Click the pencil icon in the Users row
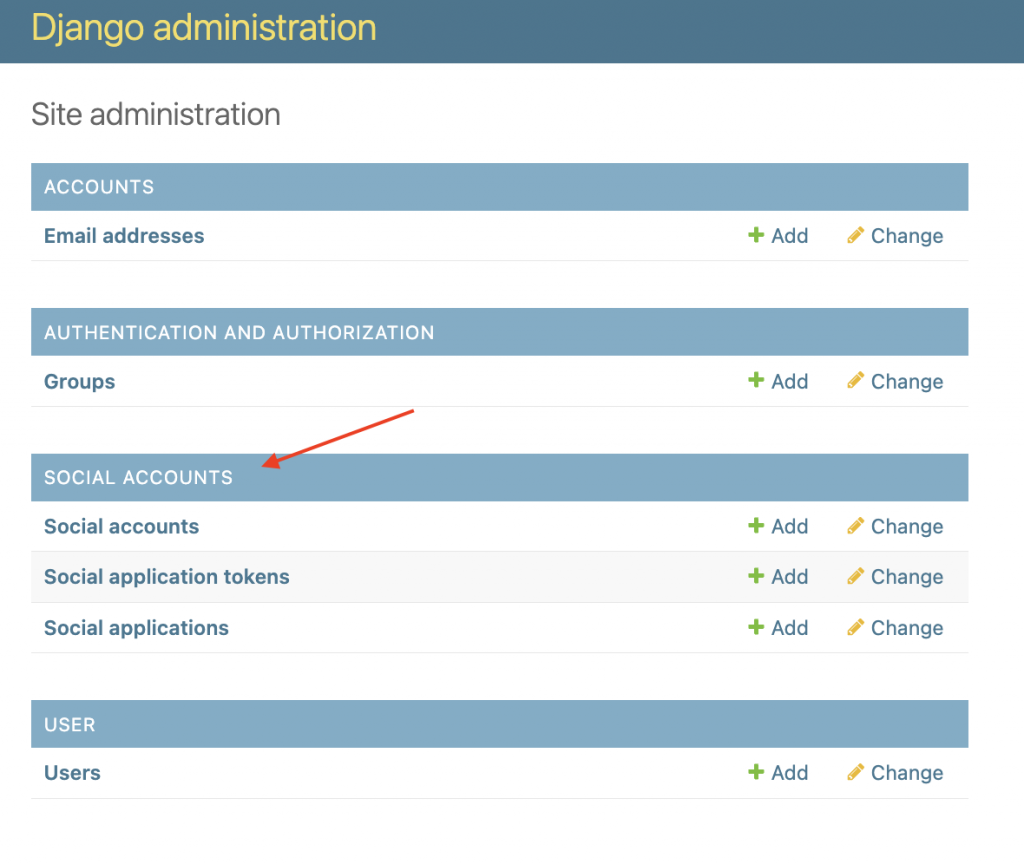The height and width of the screenshot is (864, 1024). 856,772
